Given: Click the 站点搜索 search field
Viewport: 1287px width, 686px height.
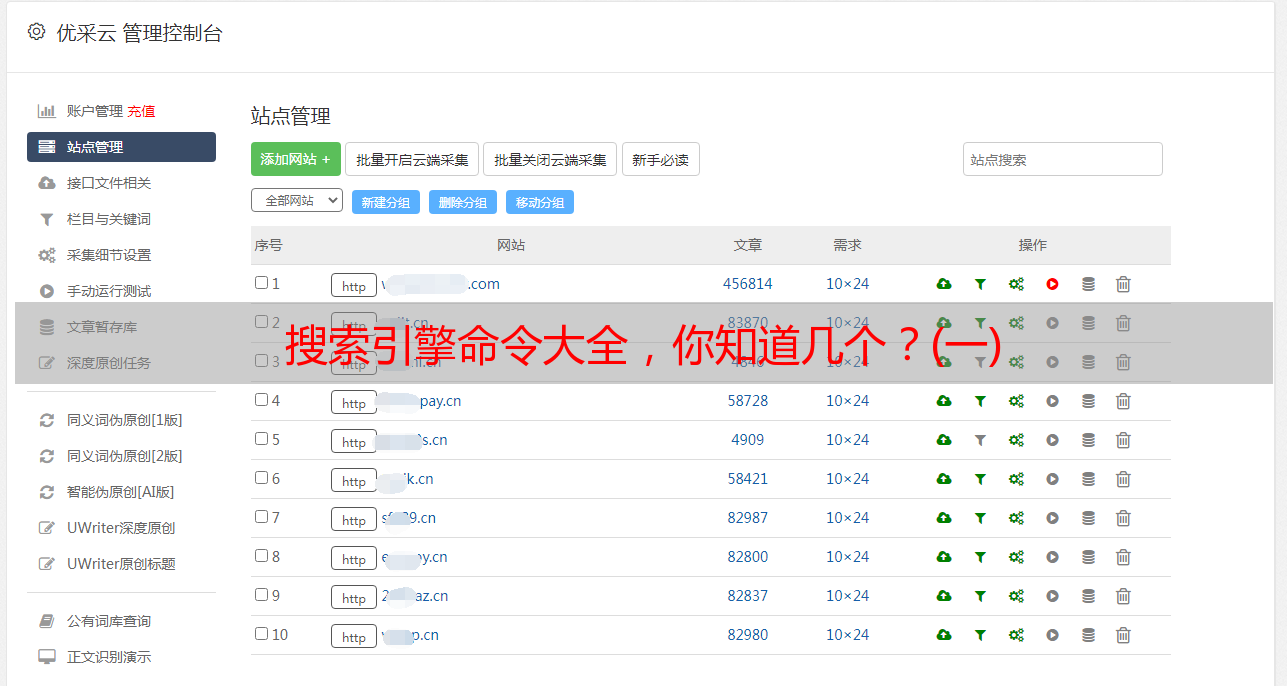Looking at the screenshot, I should [1063, 159].
